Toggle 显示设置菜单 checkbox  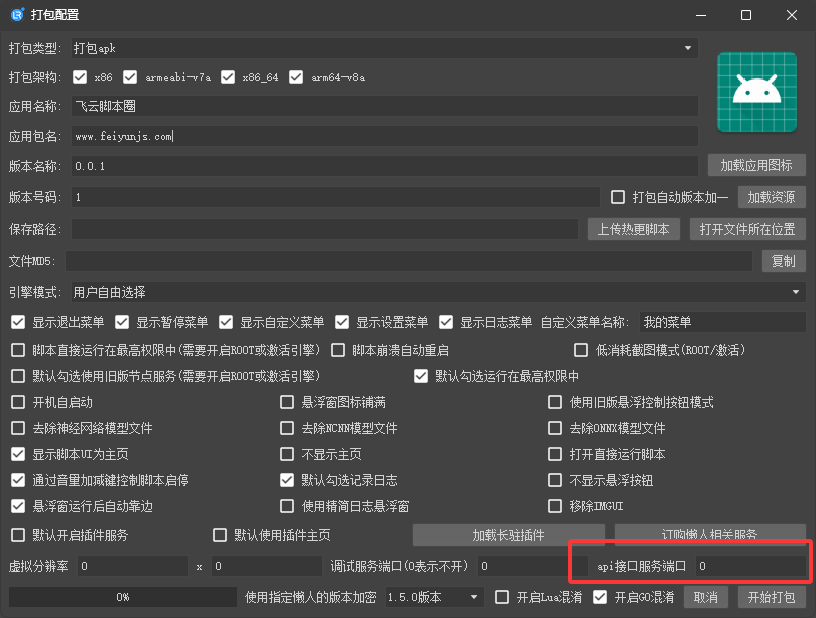(342, 323)
